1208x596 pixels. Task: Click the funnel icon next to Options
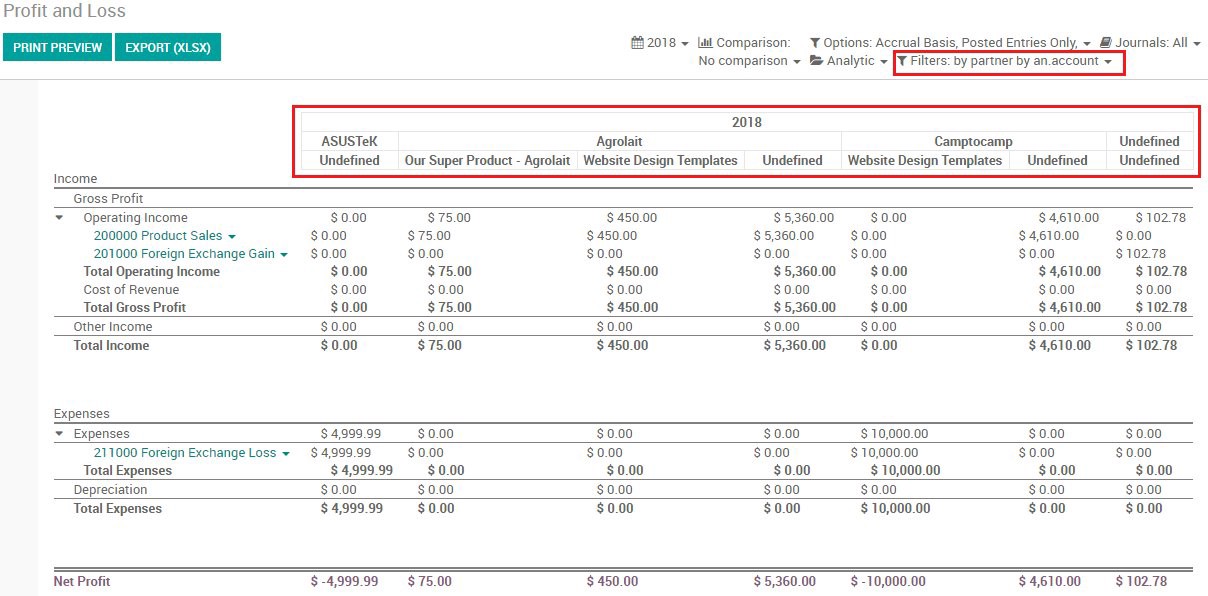pyautogui.click(x=814, y=43)
